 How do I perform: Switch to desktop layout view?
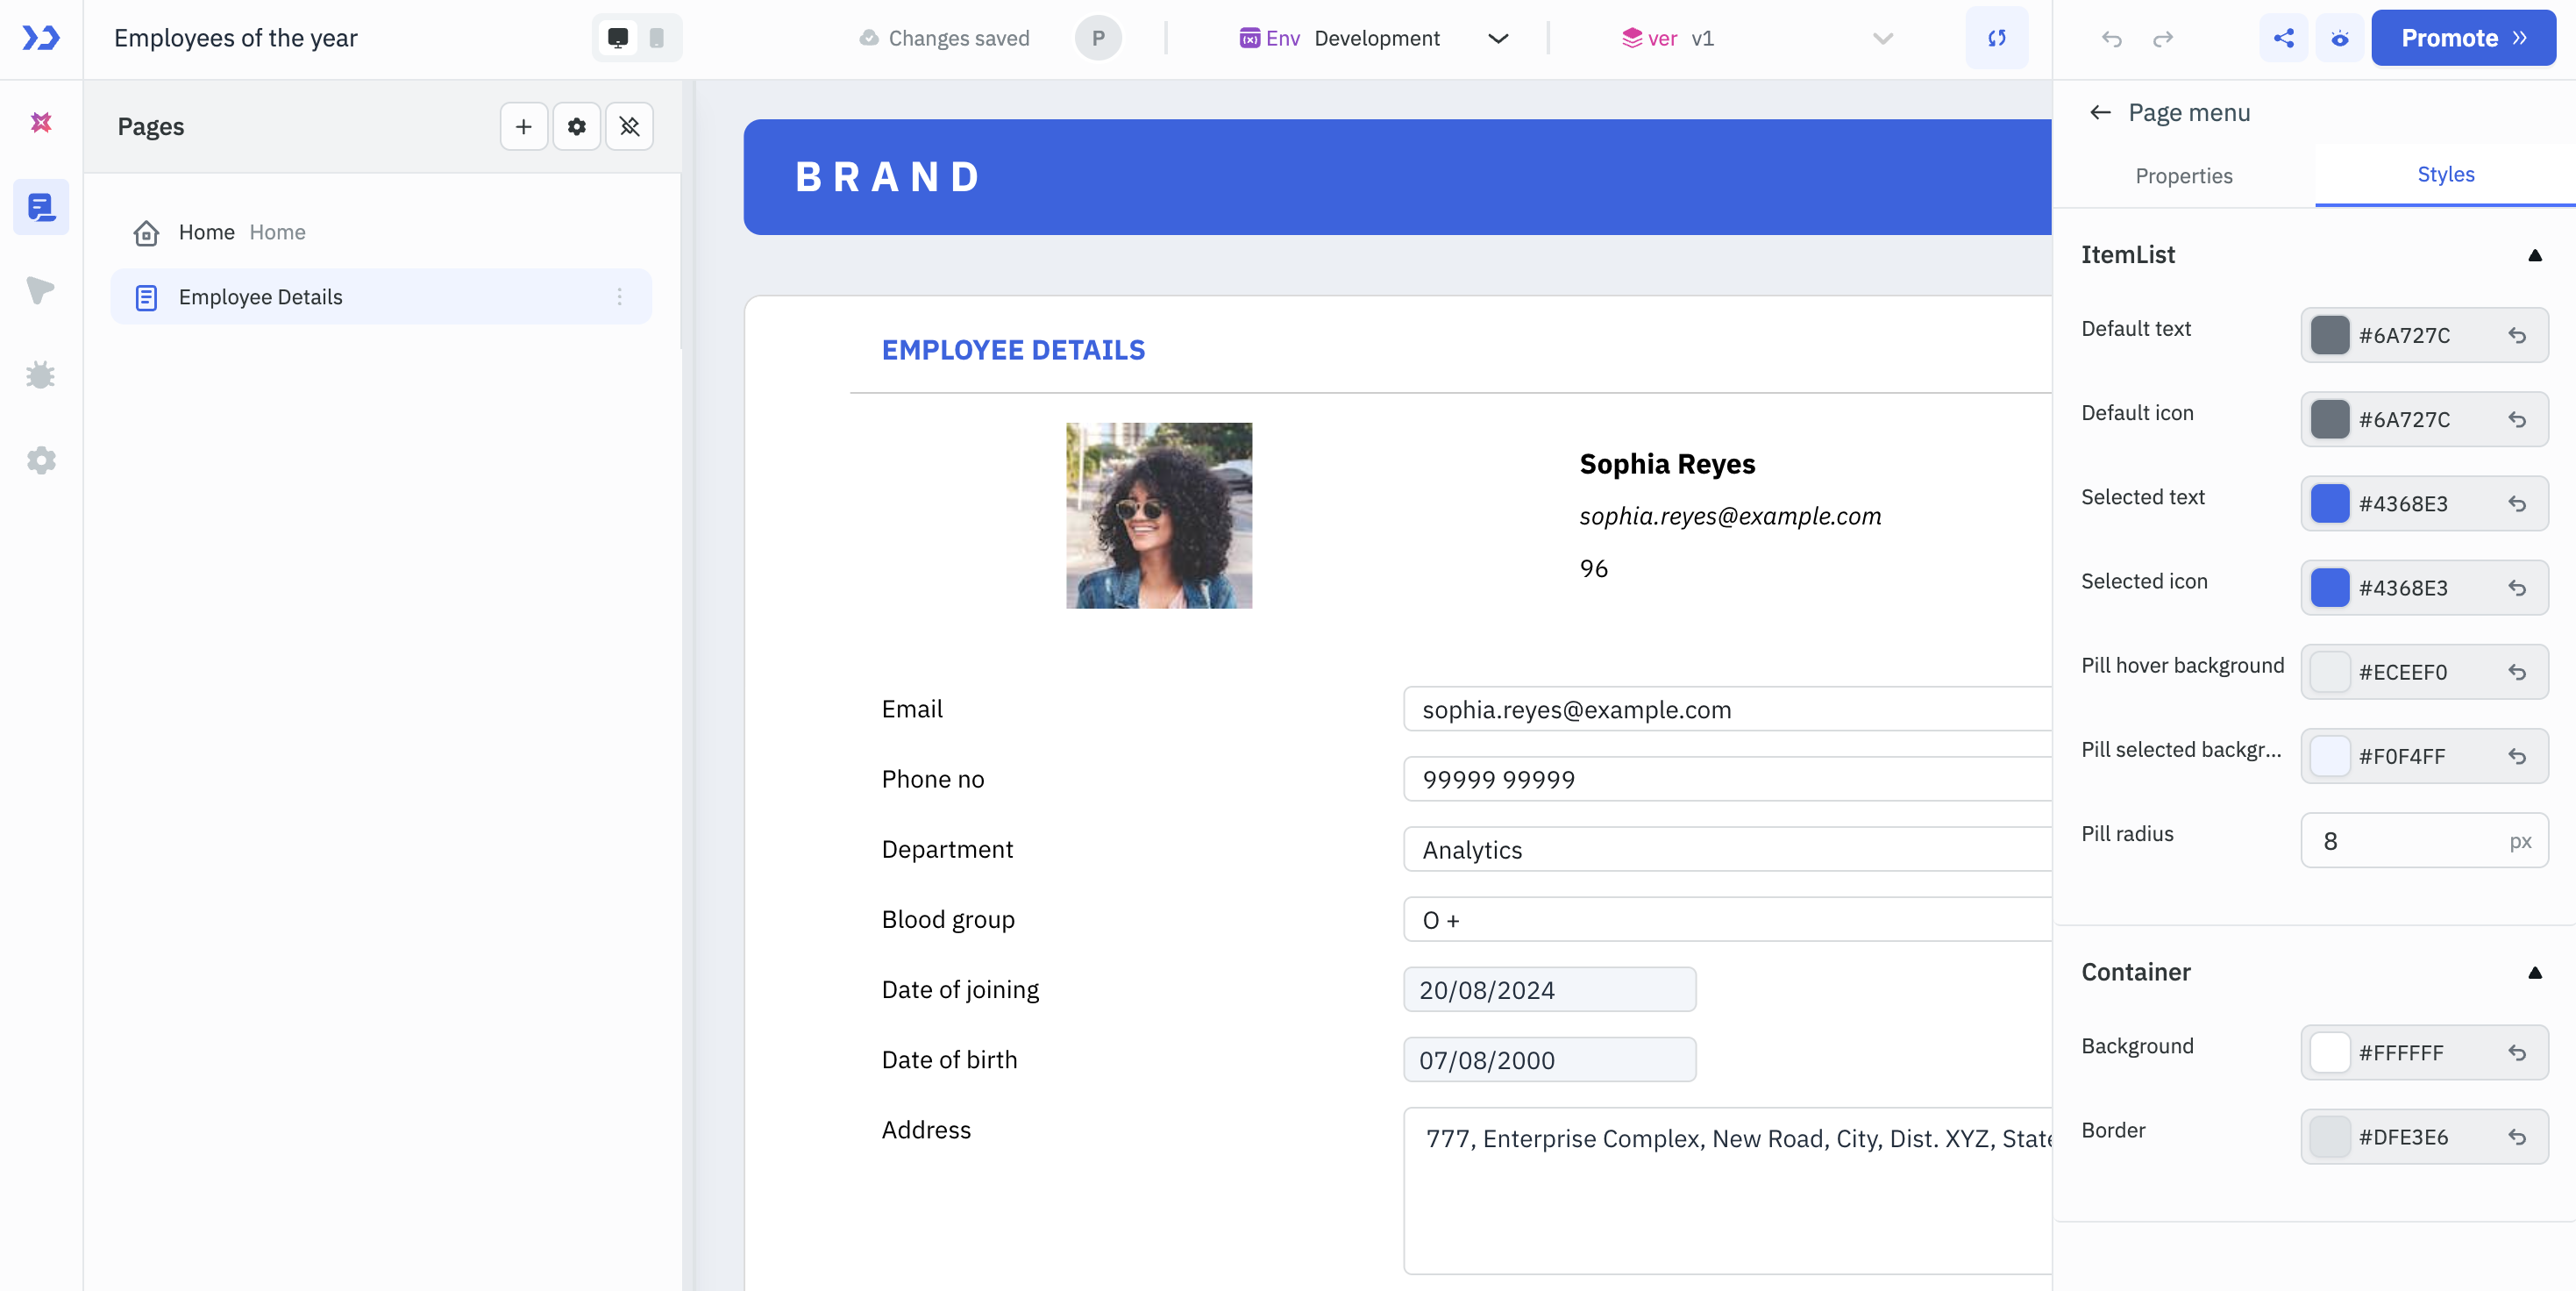pos(618,38)
